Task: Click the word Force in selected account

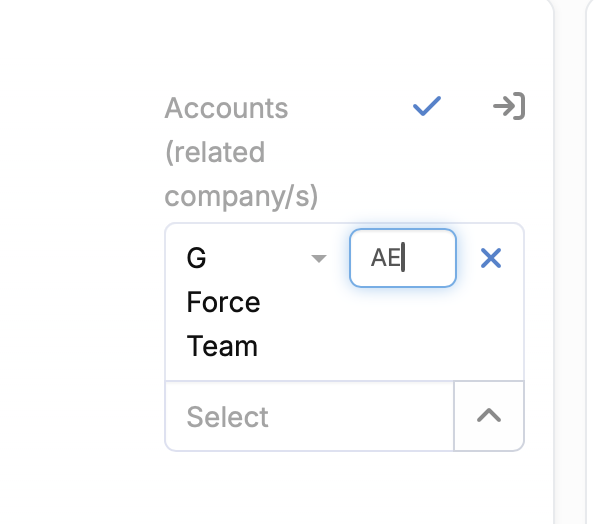Action: tap(223, 302)
